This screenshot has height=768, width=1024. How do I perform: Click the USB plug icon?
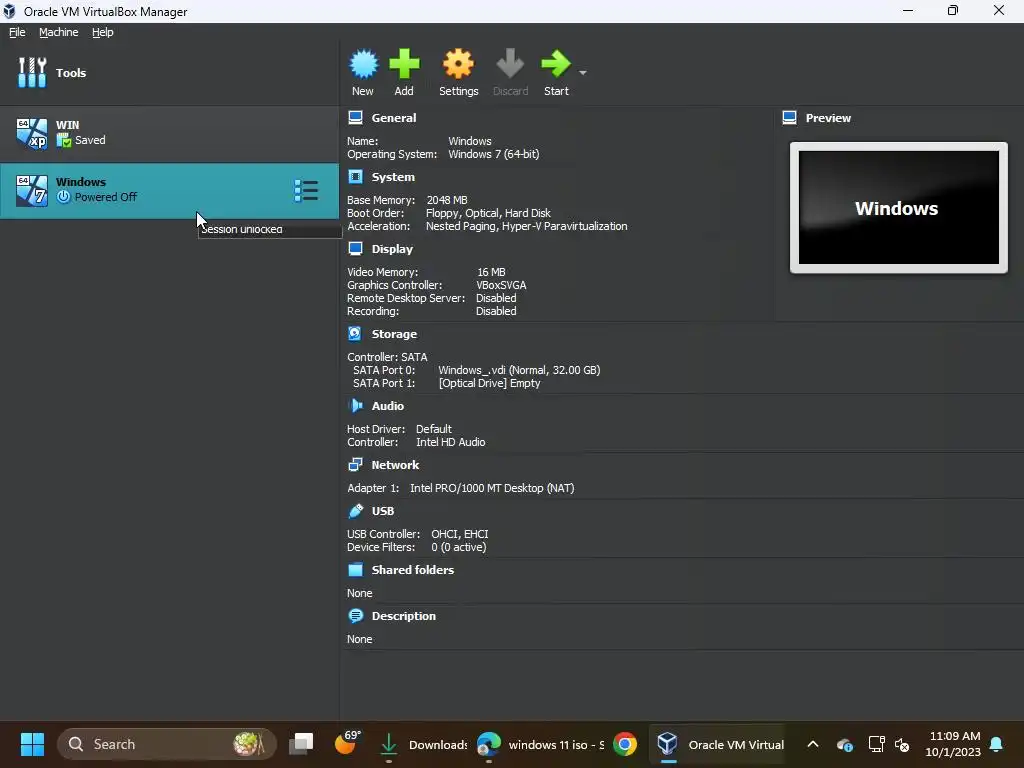point(355,511)
